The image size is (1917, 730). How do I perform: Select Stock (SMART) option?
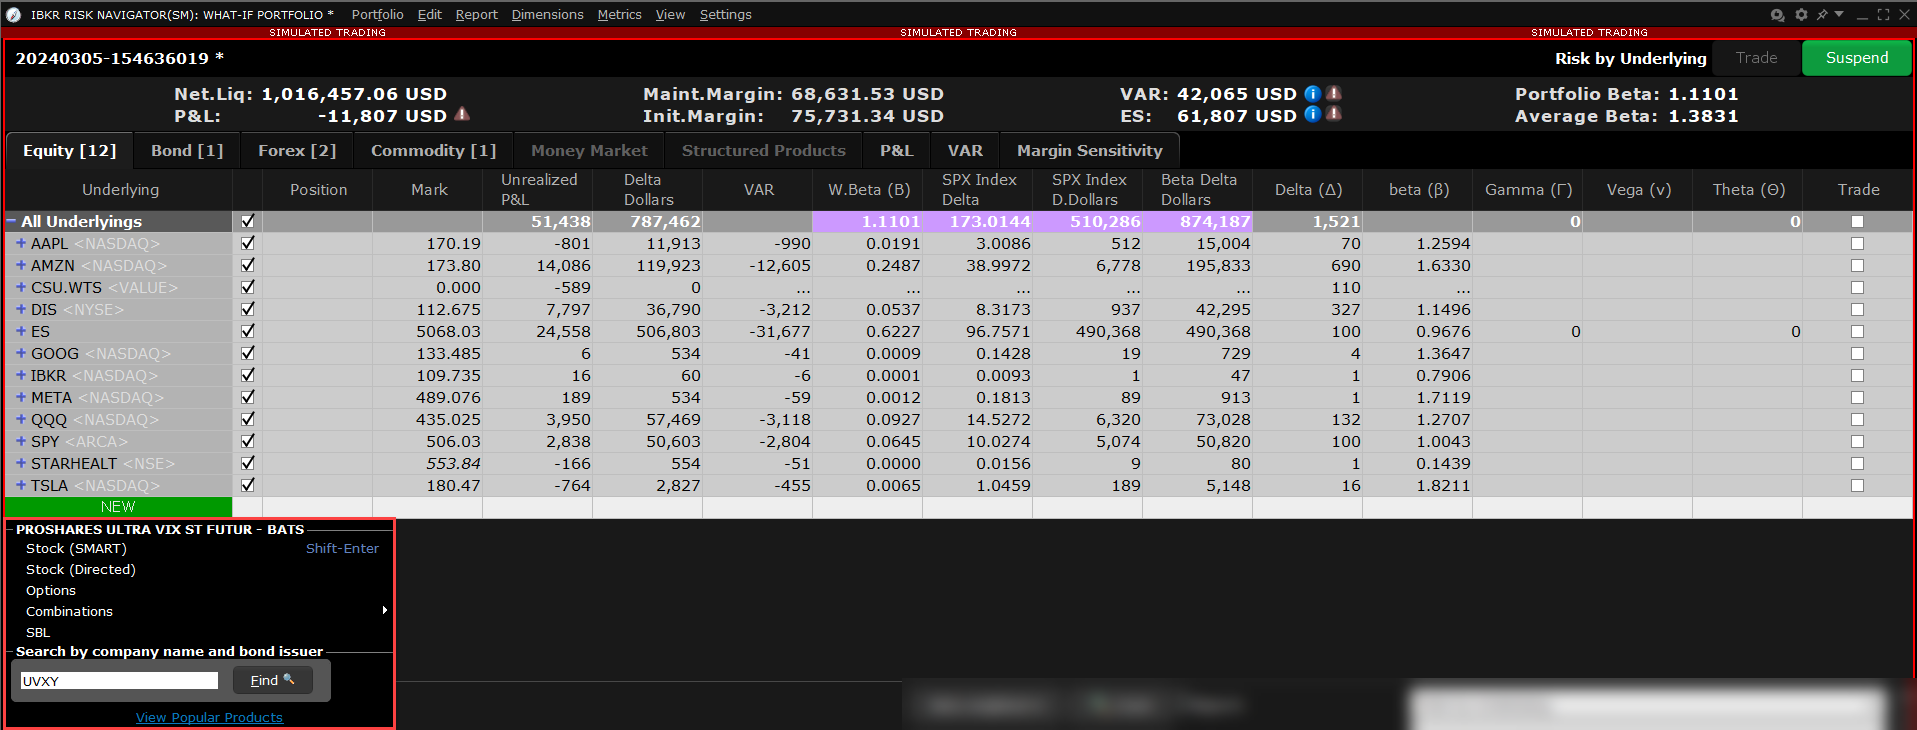76,548
